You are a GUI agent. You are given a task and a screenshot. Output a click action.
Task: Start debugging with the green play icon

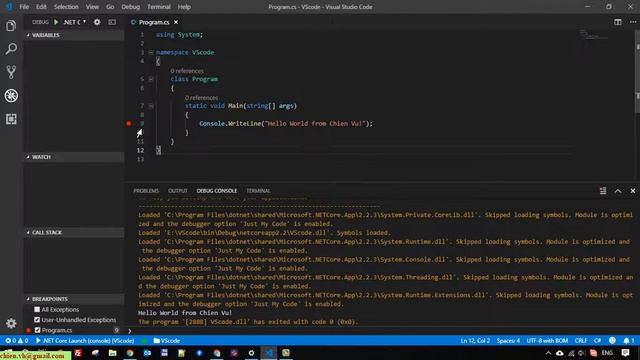[56, 22]
